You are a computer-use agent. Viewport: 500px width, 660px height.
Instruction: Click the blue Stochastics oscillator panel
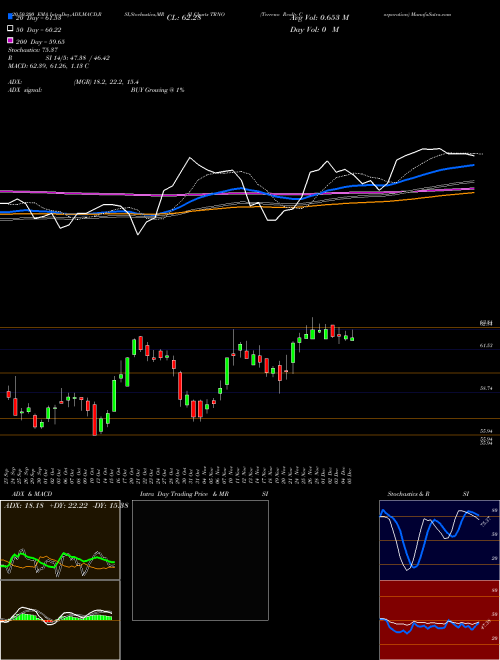pos(439,540)
